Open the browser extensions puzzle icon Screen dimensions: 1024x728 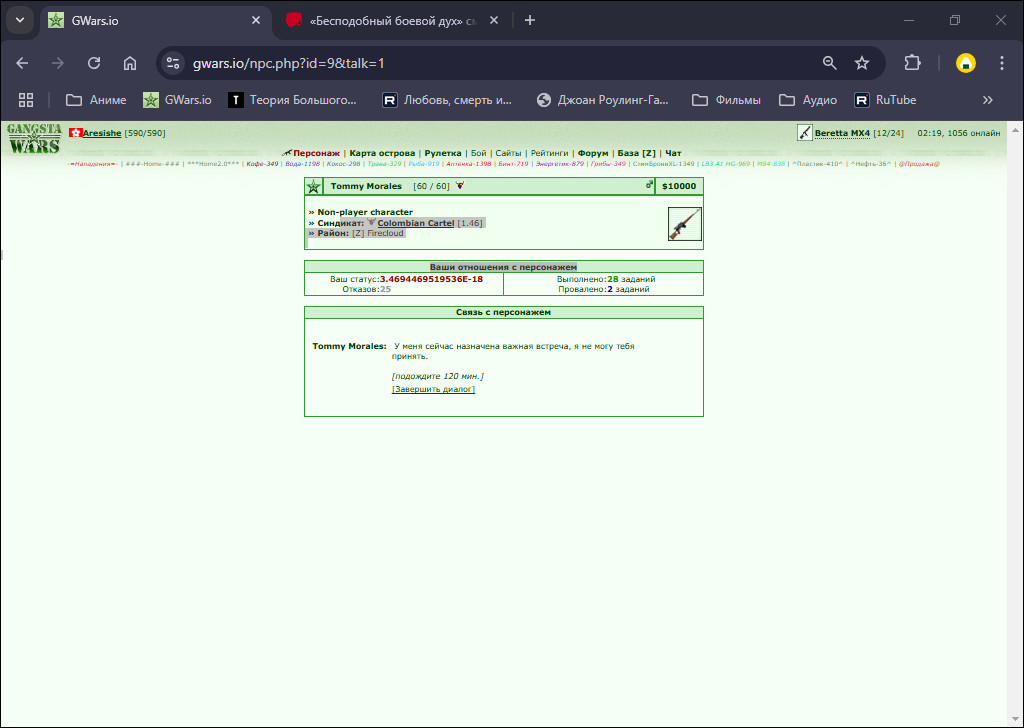(912, 63)
